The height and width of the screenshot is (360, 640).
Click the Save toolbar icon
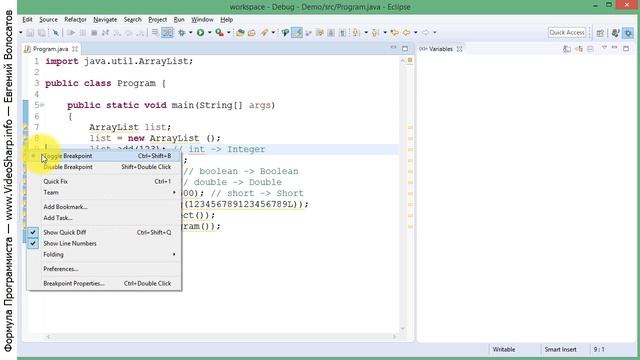pyautogui.click(x=30, y=33)
